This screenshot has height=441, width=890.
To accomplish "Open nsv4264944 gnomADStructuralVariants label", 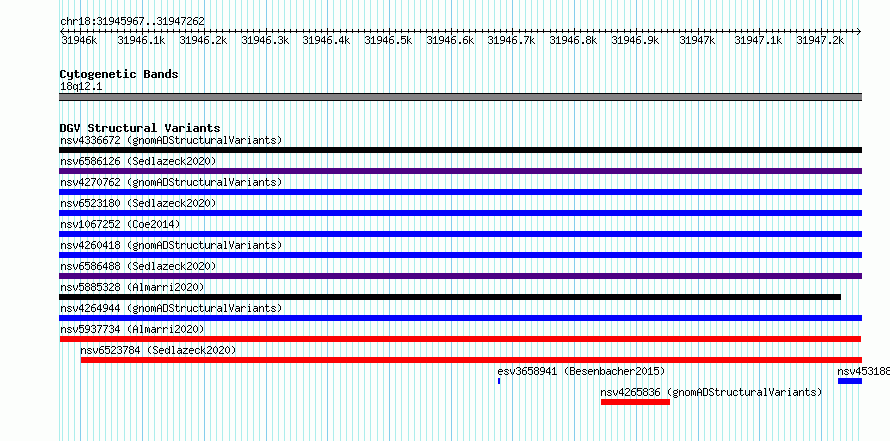I will [171, 308].
